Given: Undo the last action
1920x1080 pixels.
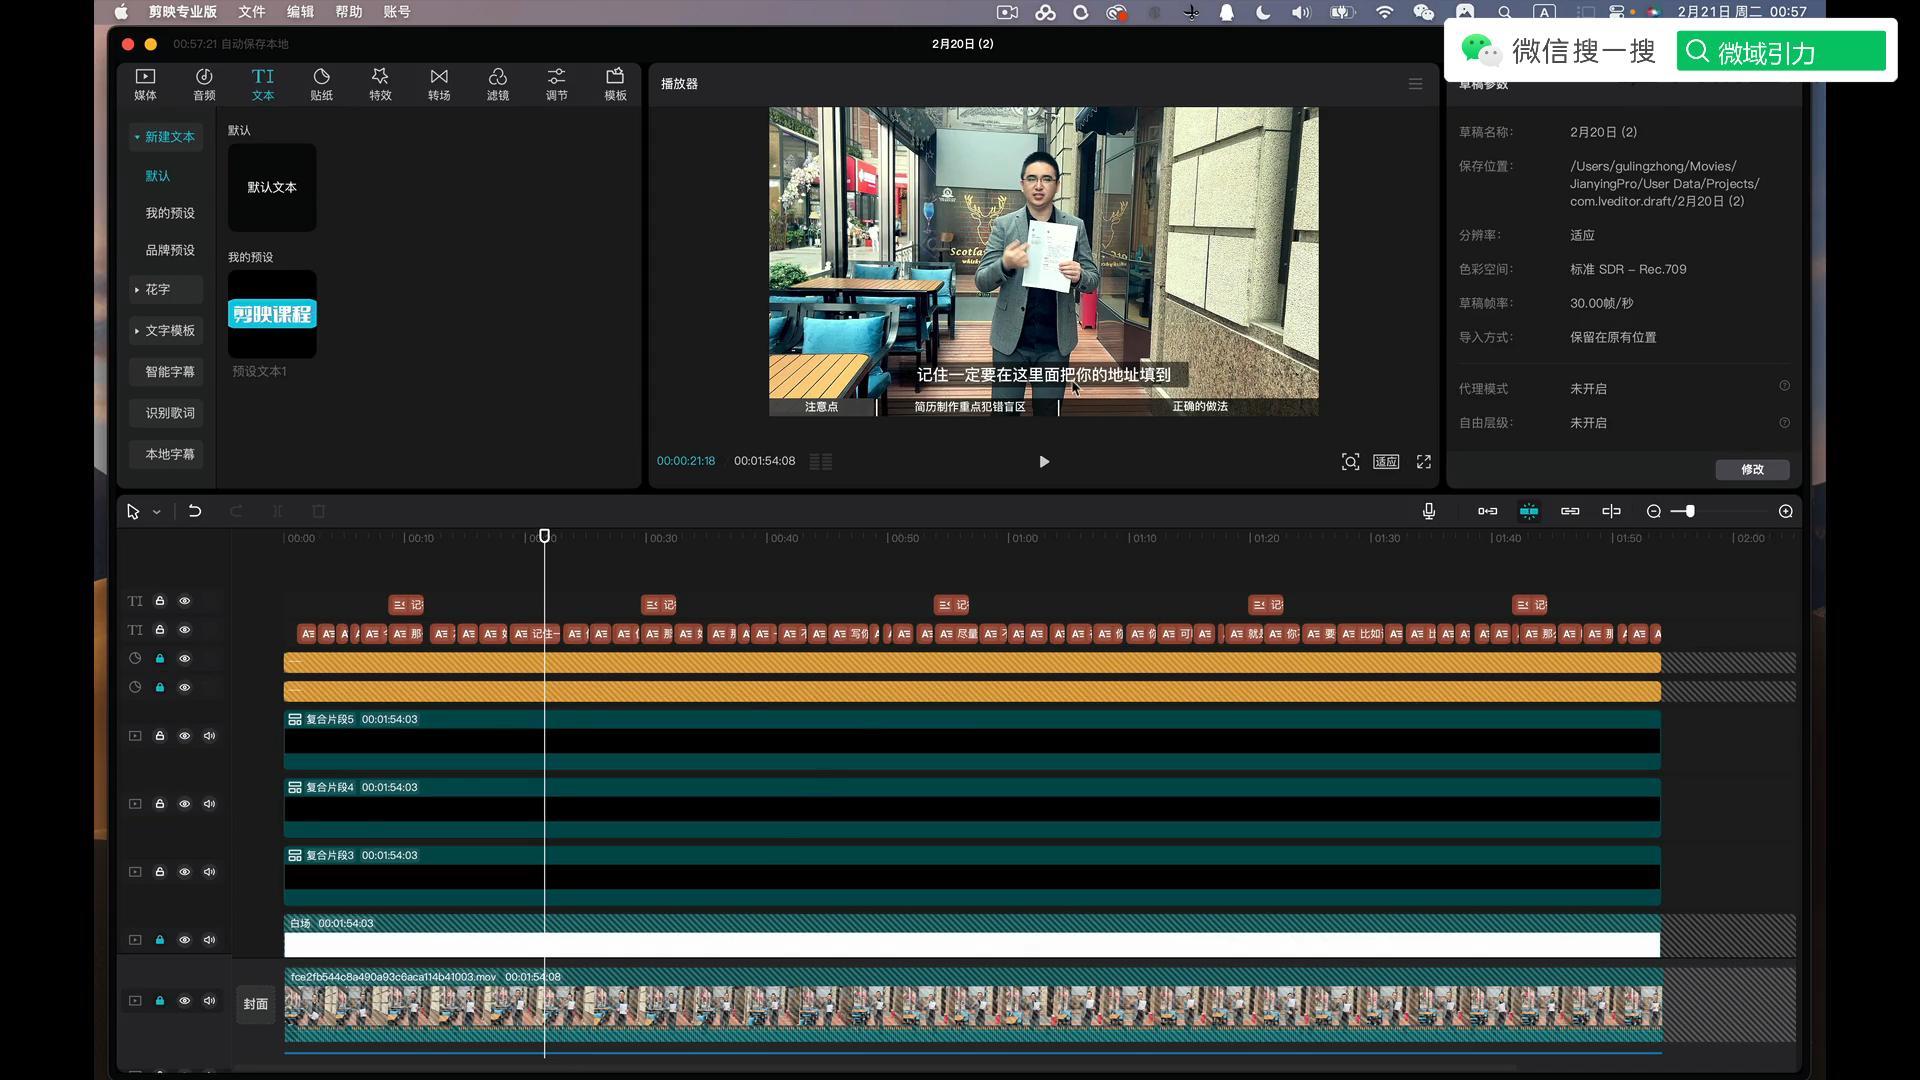Looking at the screenshot, I should (x=195, y=511).
